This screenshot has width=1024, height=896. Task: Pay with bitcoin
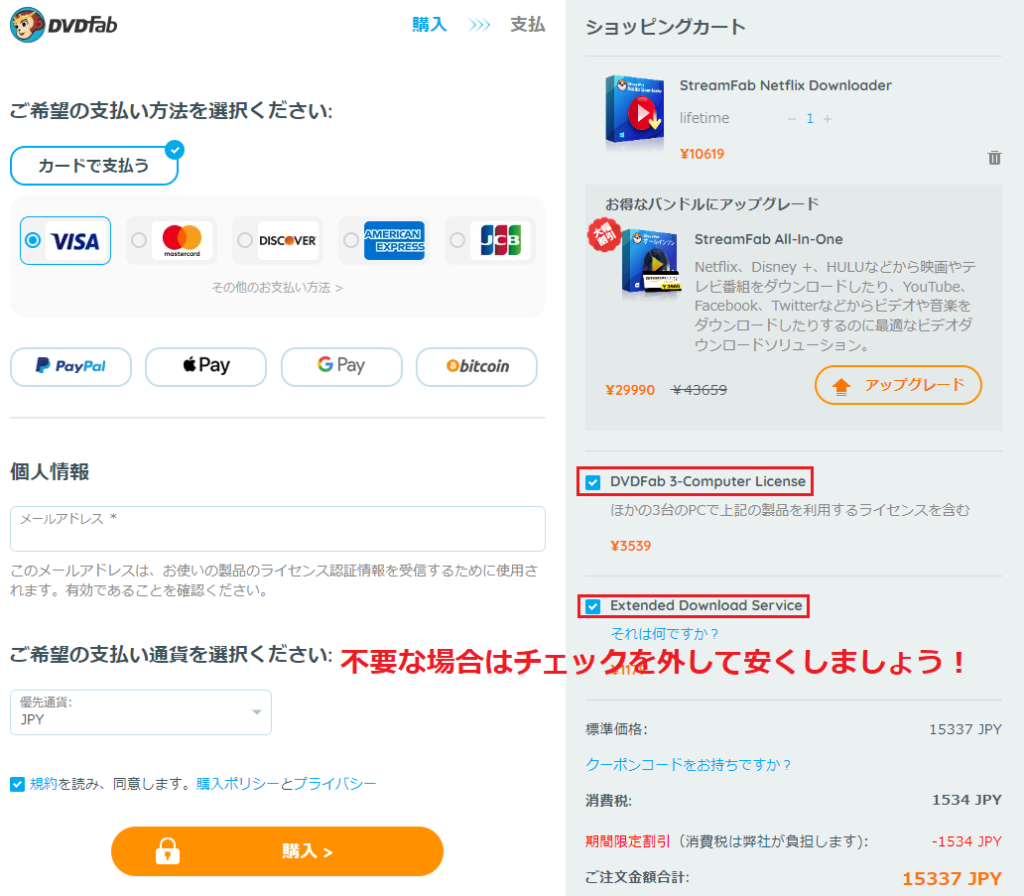point(477,366)
